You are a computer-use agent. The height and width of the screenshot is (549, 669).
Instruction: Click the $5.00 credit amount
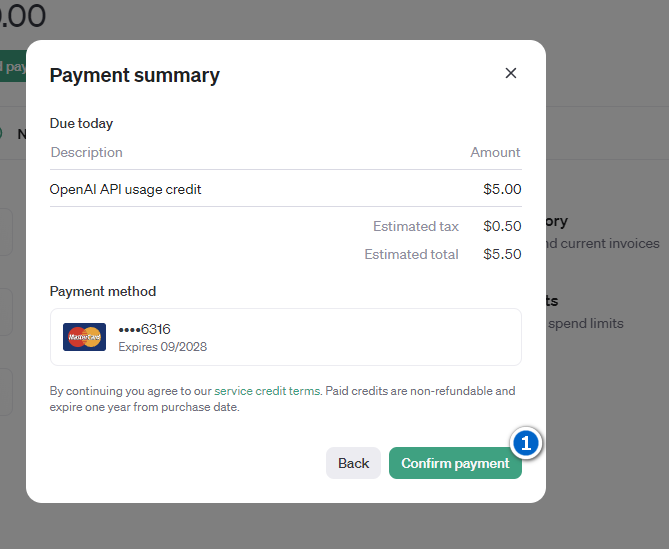coord(502,189)
